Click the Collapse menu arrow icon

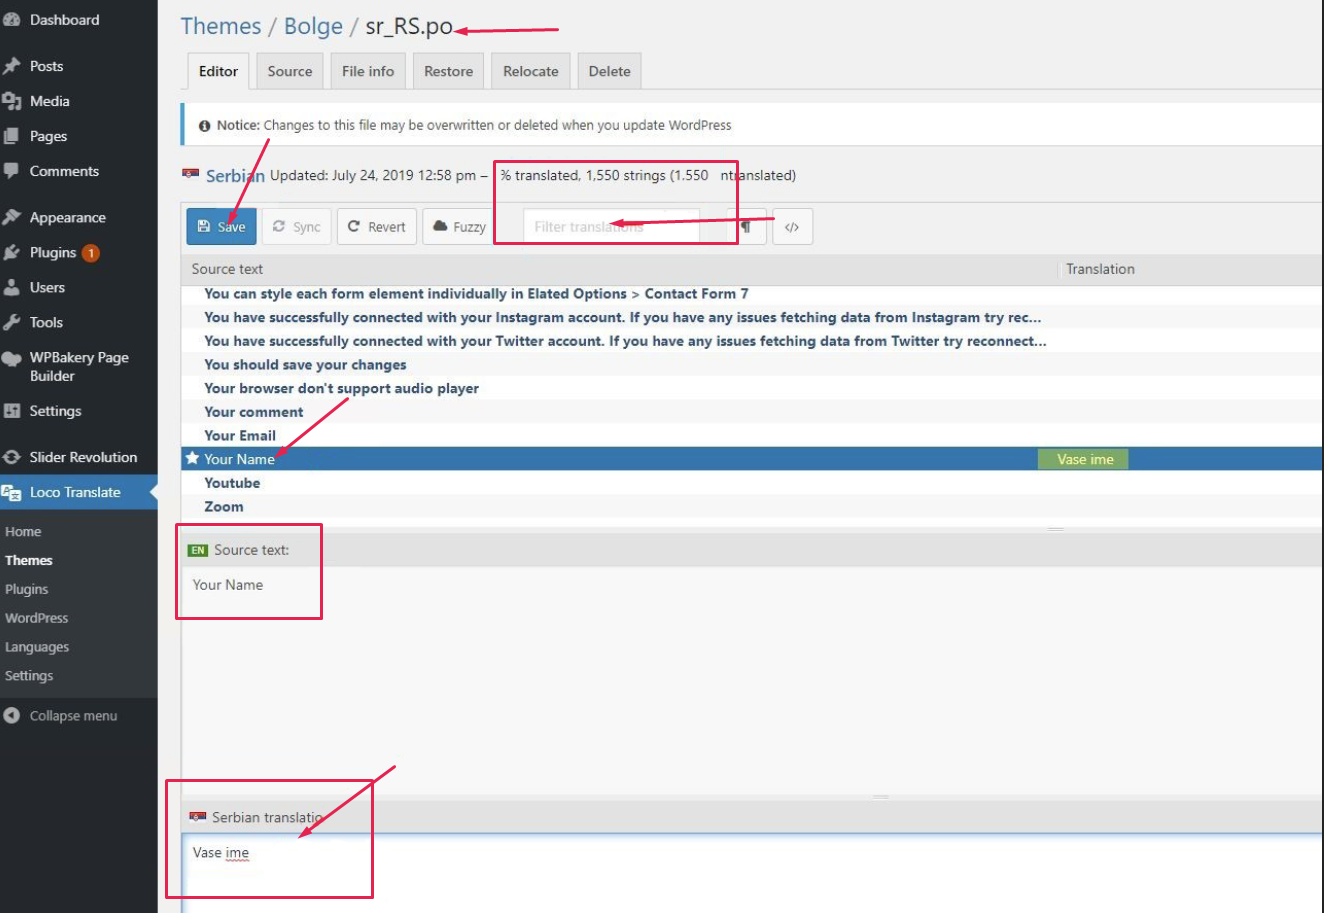pos(12,716)
